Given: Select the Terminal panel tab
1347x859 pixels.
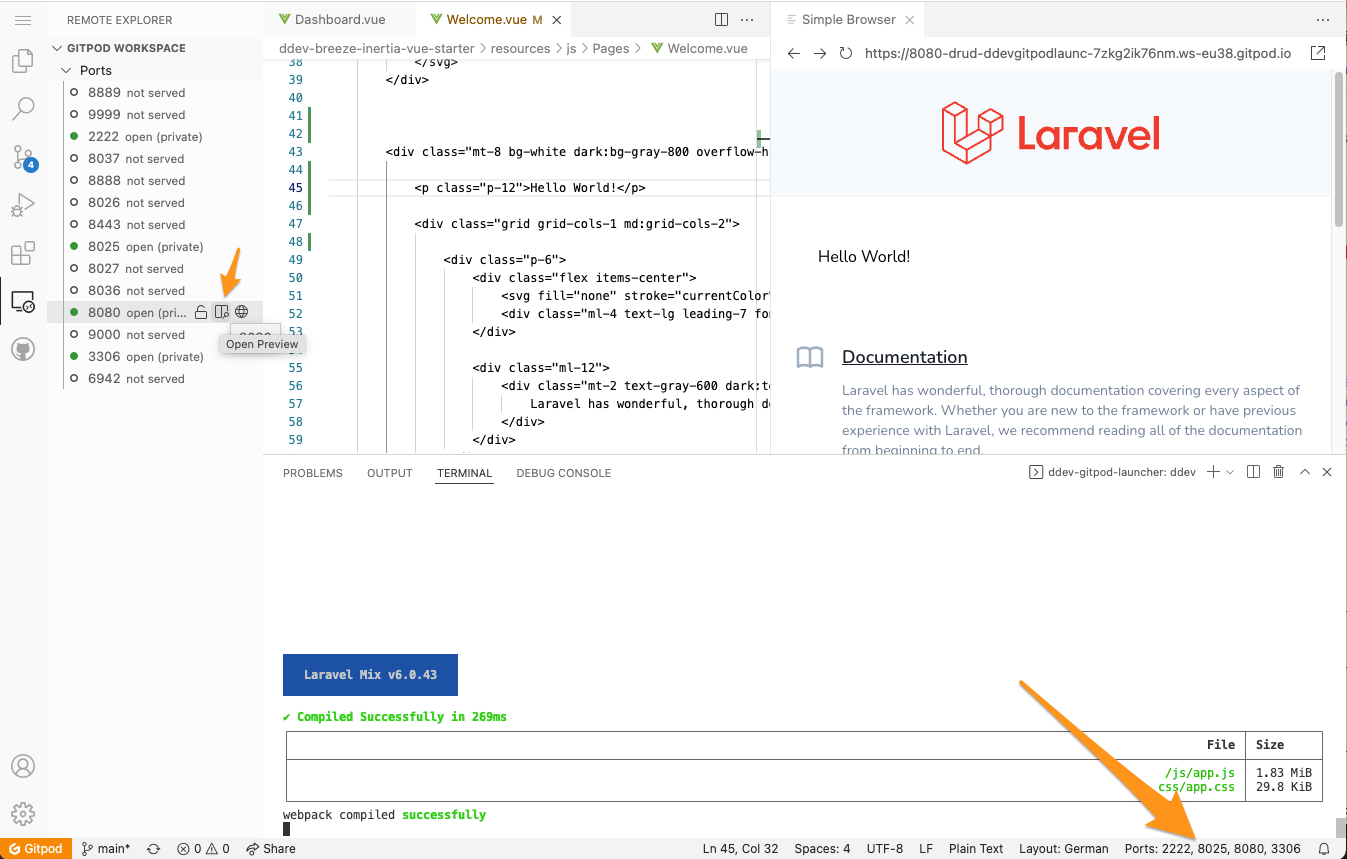Looking at the screenshot, I should click(464, 473).
